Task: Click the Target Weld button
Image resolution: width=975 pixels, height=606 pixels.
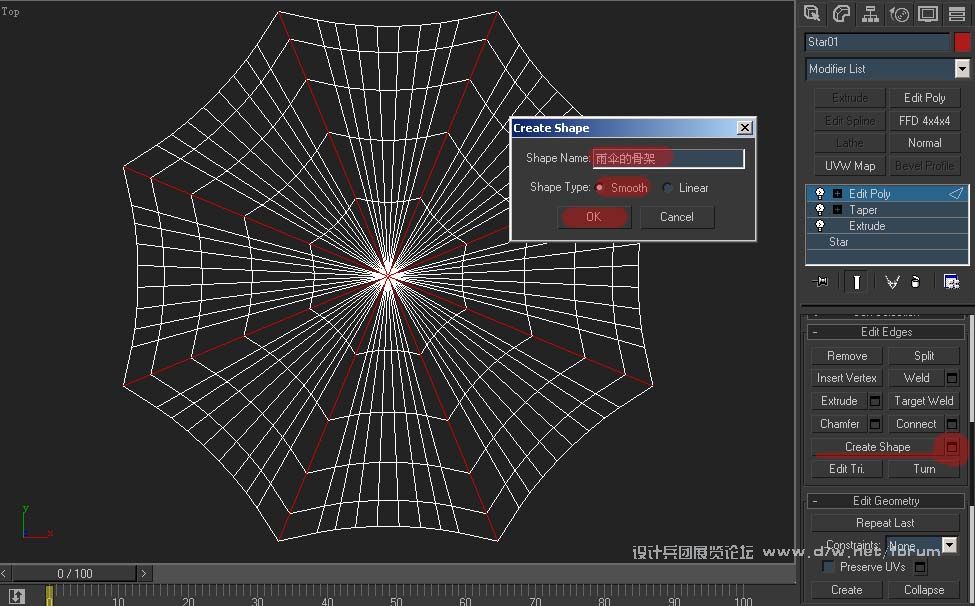Action: [923, 401]
